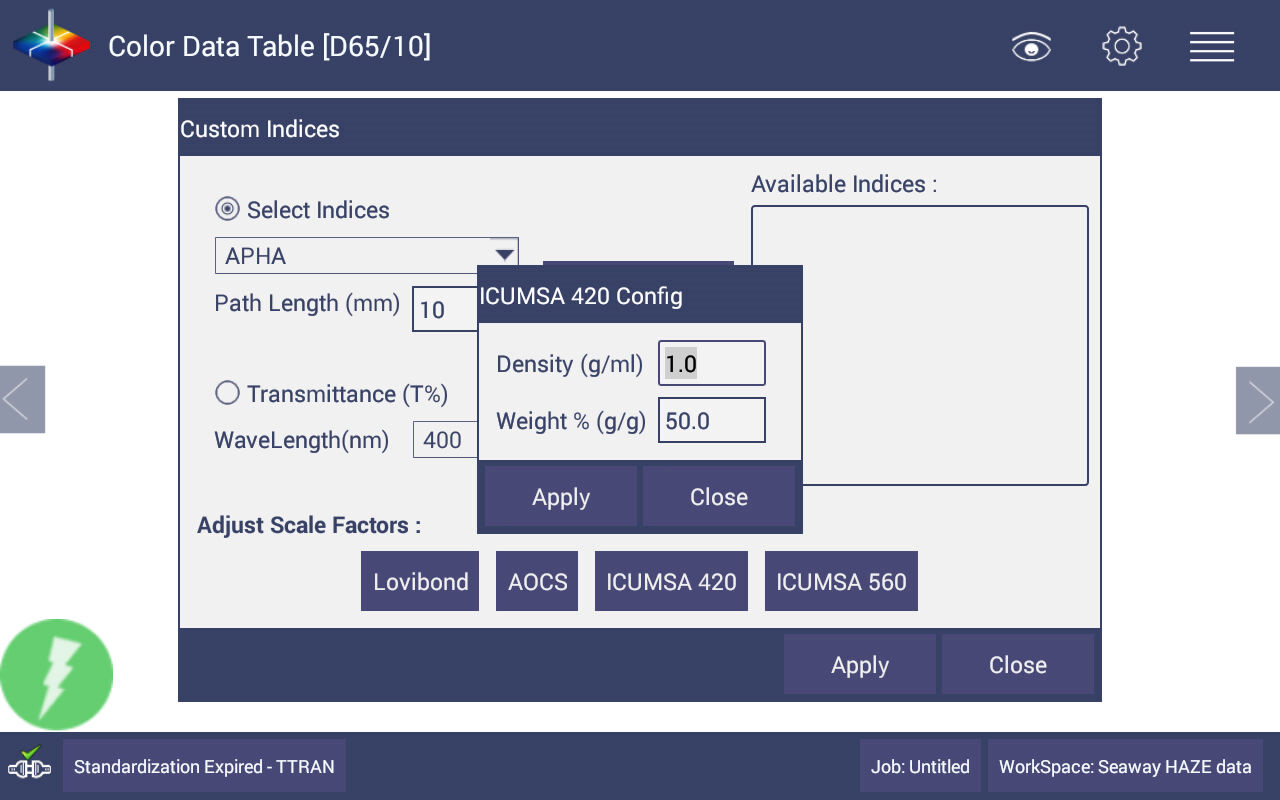Select the Transmittance (T%) radio option
Image resolution: width=1280 pixels, height=800 pixels.
tap(228, 394)
